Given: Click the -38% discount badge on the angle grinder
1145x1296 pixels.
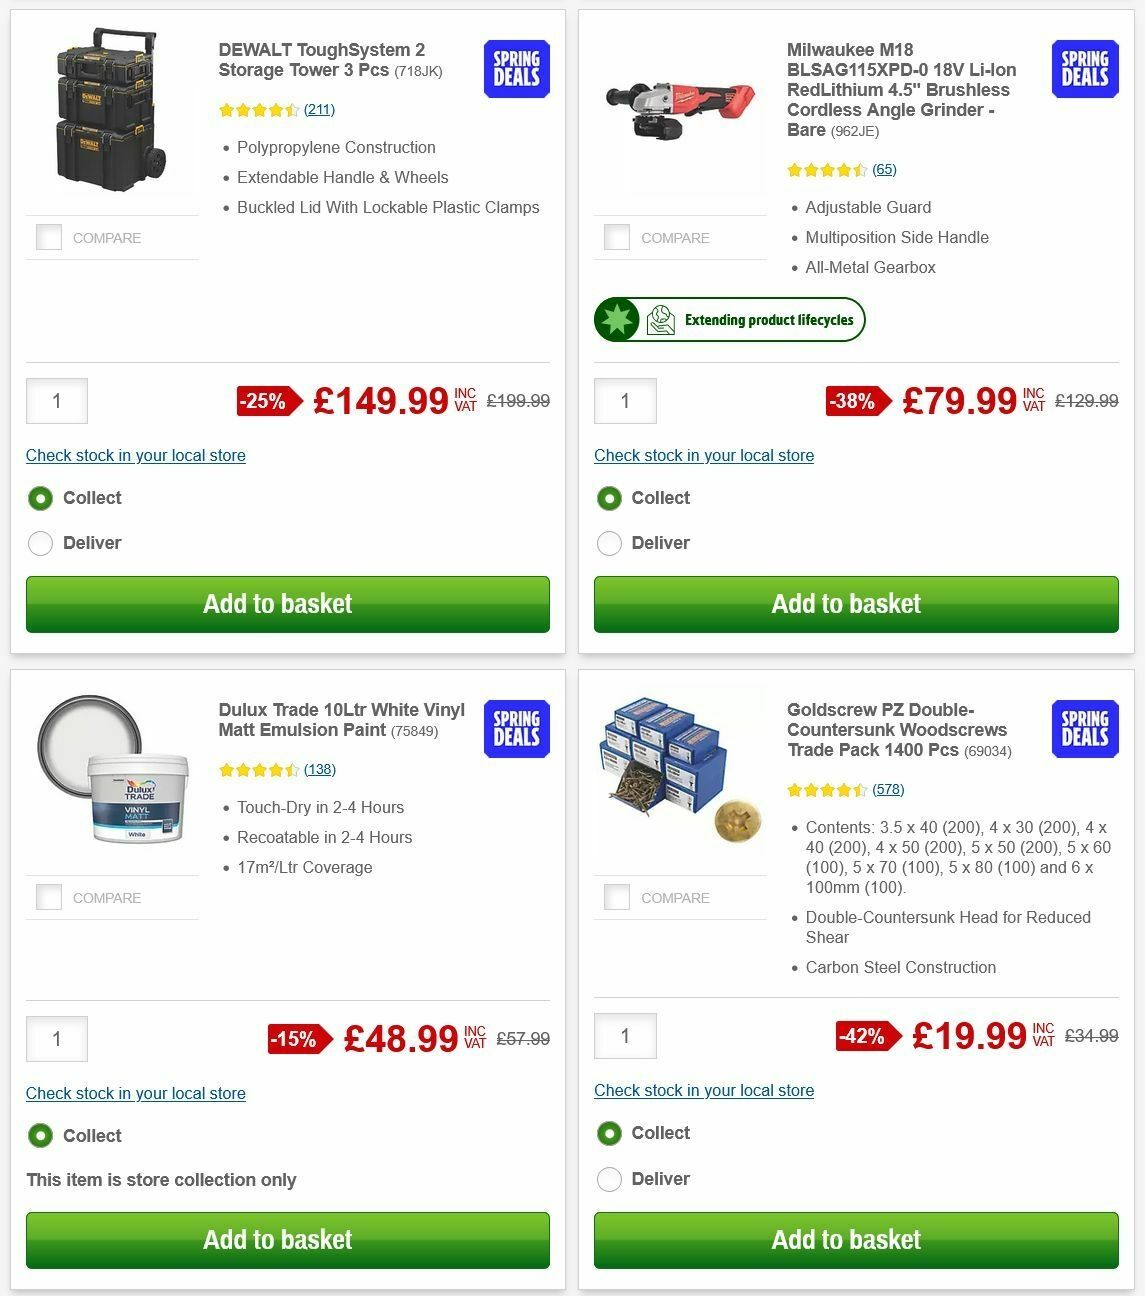Looking at the screenshot, I should coord(855,402).
